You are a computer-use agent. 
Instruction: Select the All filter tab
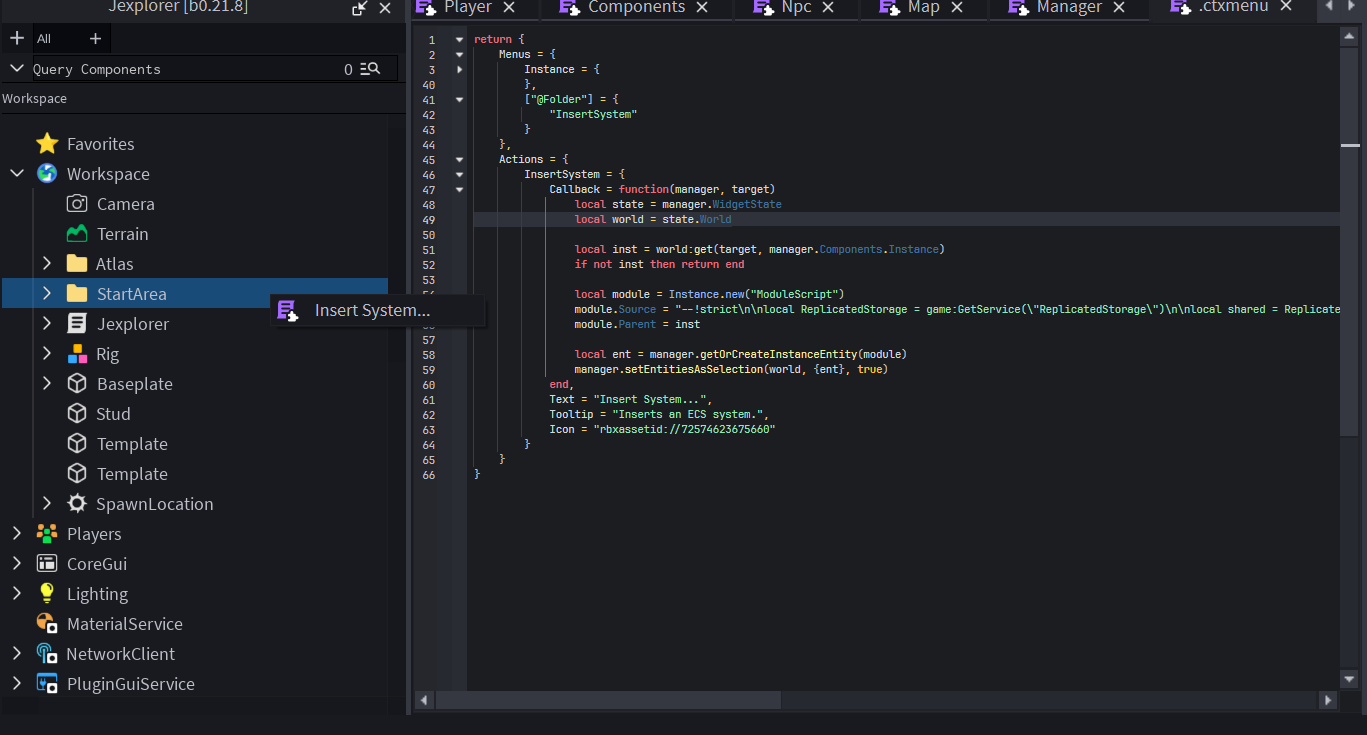pyautogui.click(x=44, y=39)
